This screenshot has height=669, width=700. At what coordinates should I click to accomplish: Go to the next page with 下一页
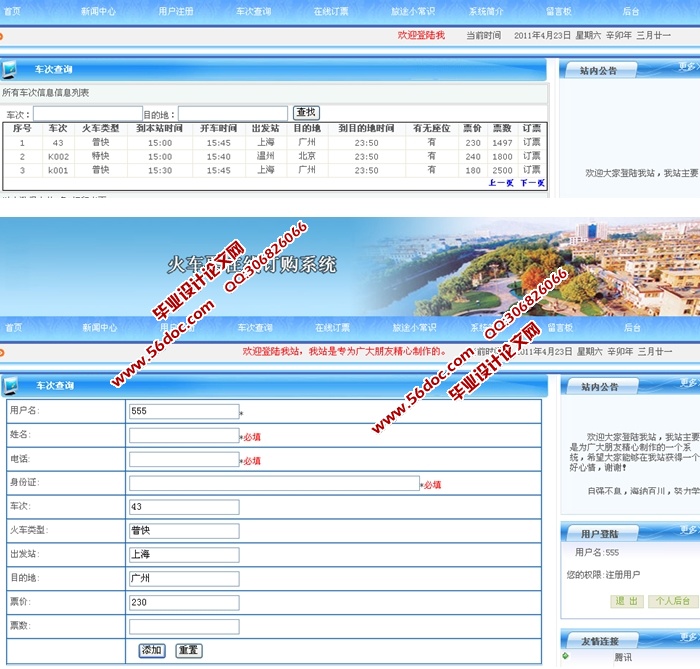(x=532, y=183)
